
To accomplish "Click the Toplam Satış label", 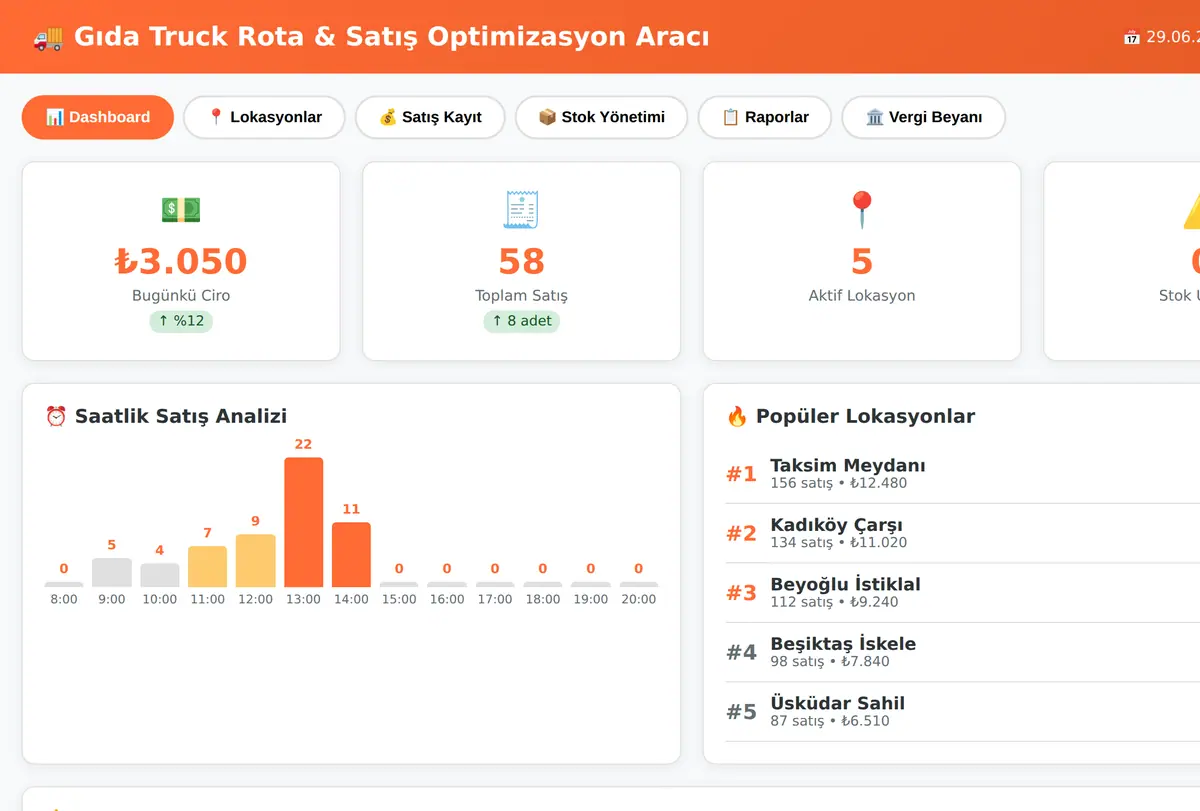I will 521,296.
